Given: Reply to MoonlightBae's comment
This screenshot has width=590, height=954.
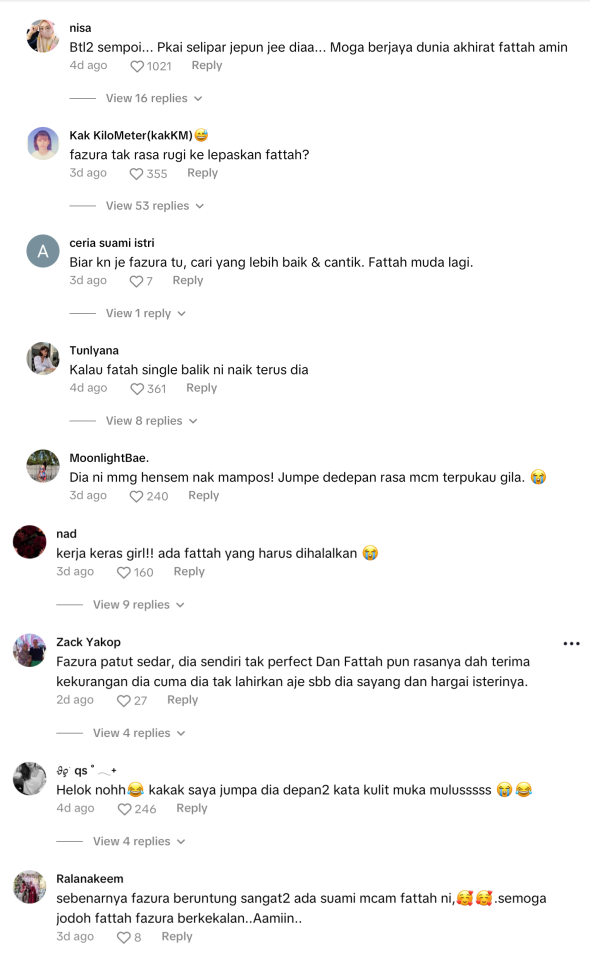Looking at the screenshot, I should tap(204, 495).
